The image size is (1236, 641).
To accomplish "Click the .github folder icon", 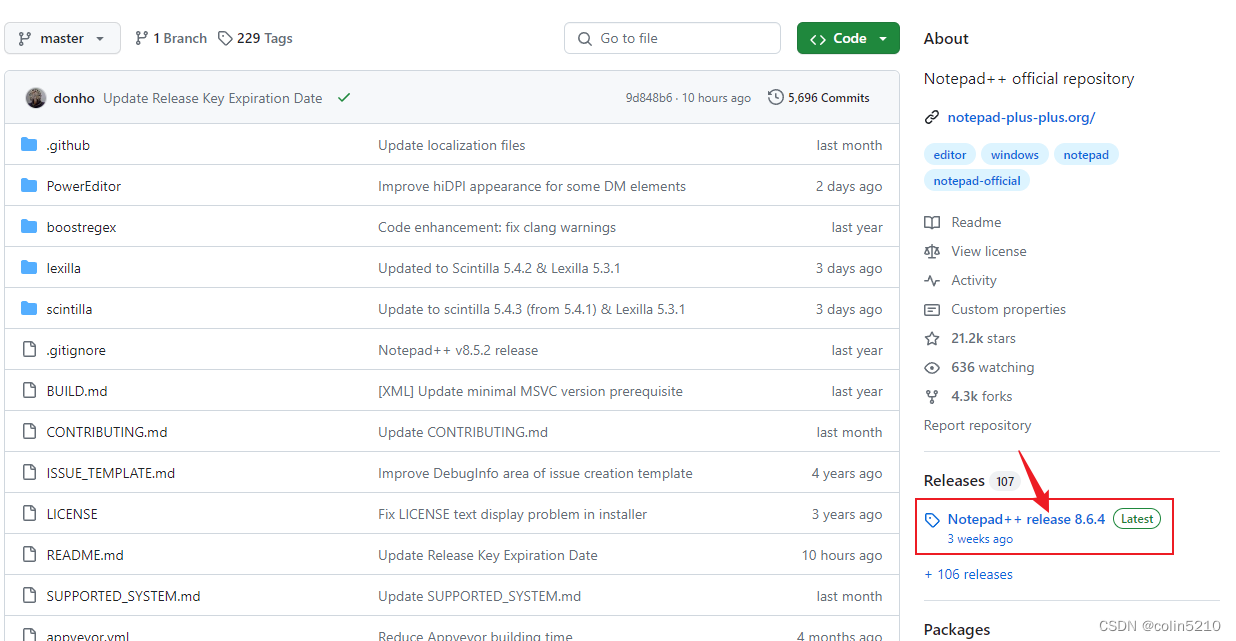I will pos(29,145).
